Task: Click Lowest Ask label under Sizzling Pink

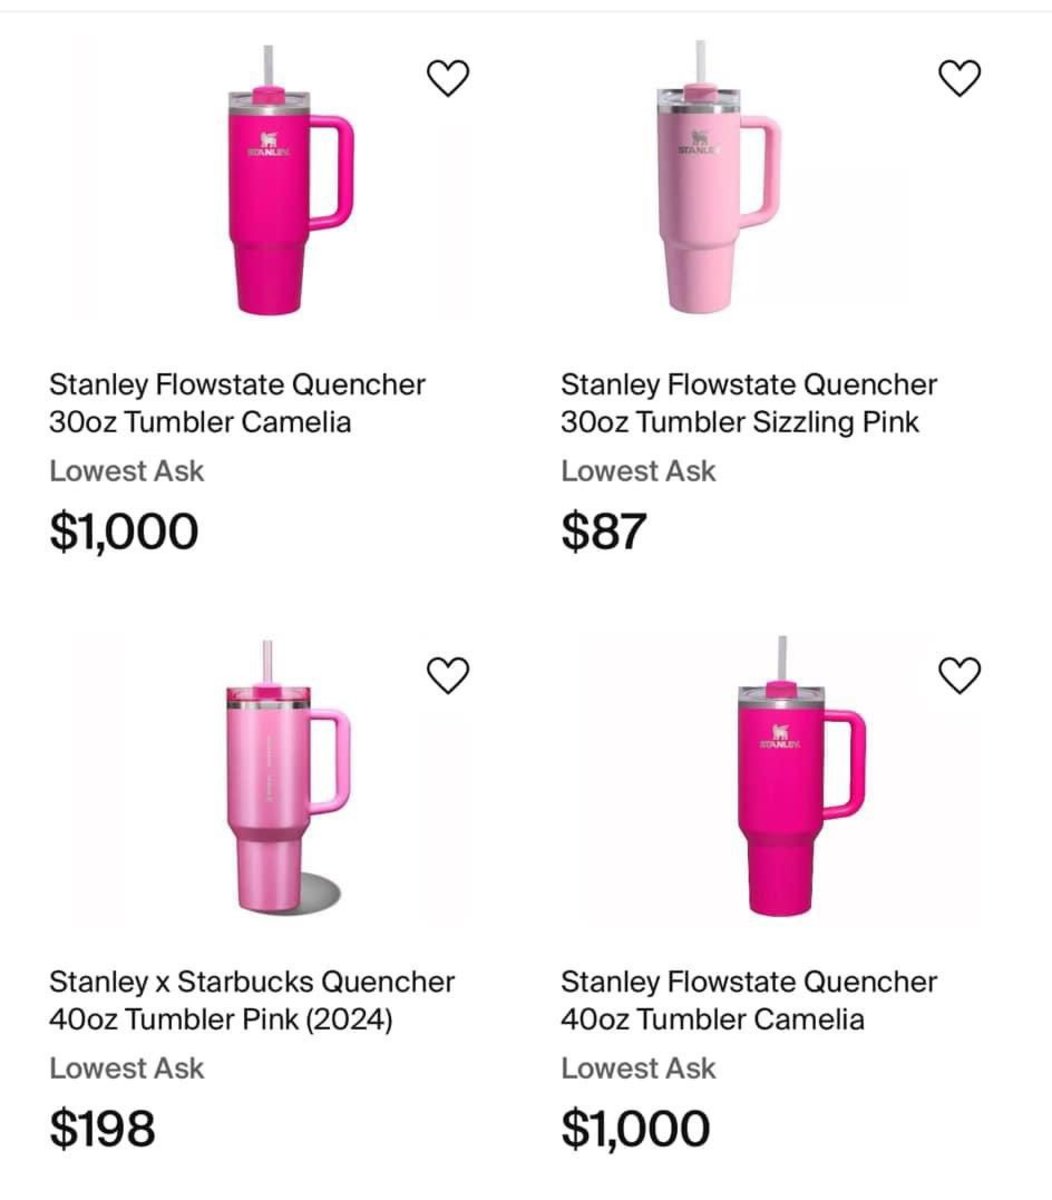Action: pyautogui.click(x=638, y=471)
